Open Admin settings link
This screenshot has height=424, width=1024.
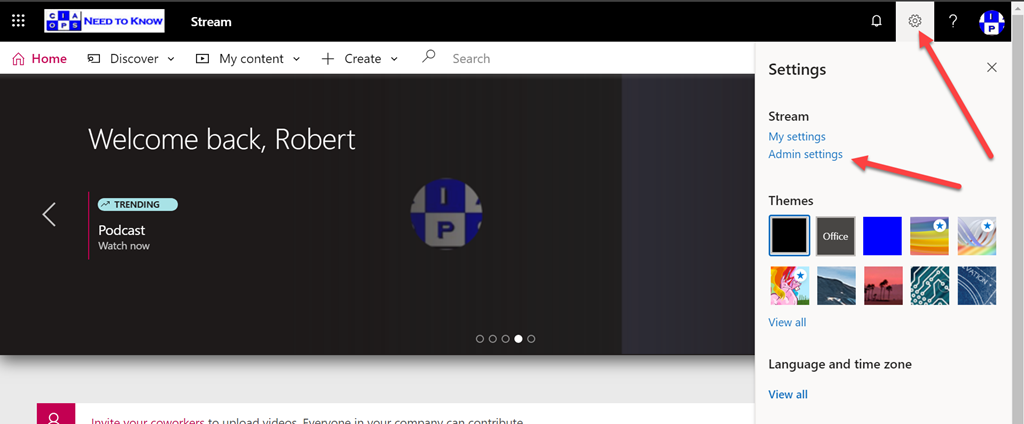click(x=805, y=155)
